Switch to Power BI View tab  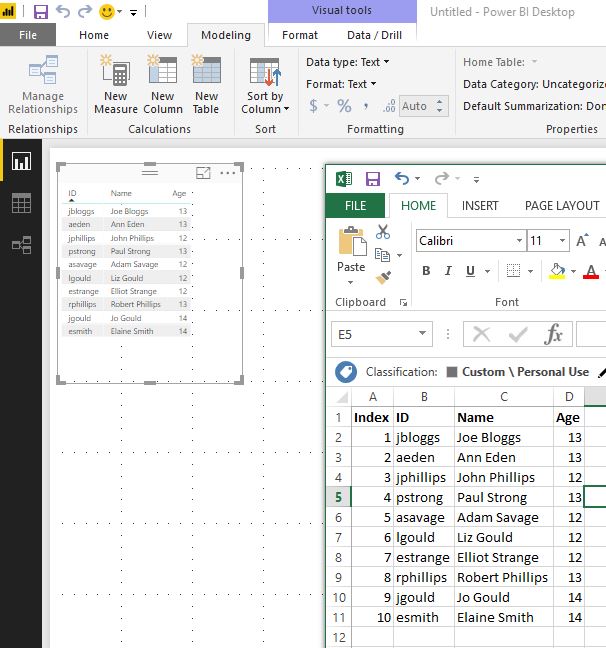[x=159, y=35]
